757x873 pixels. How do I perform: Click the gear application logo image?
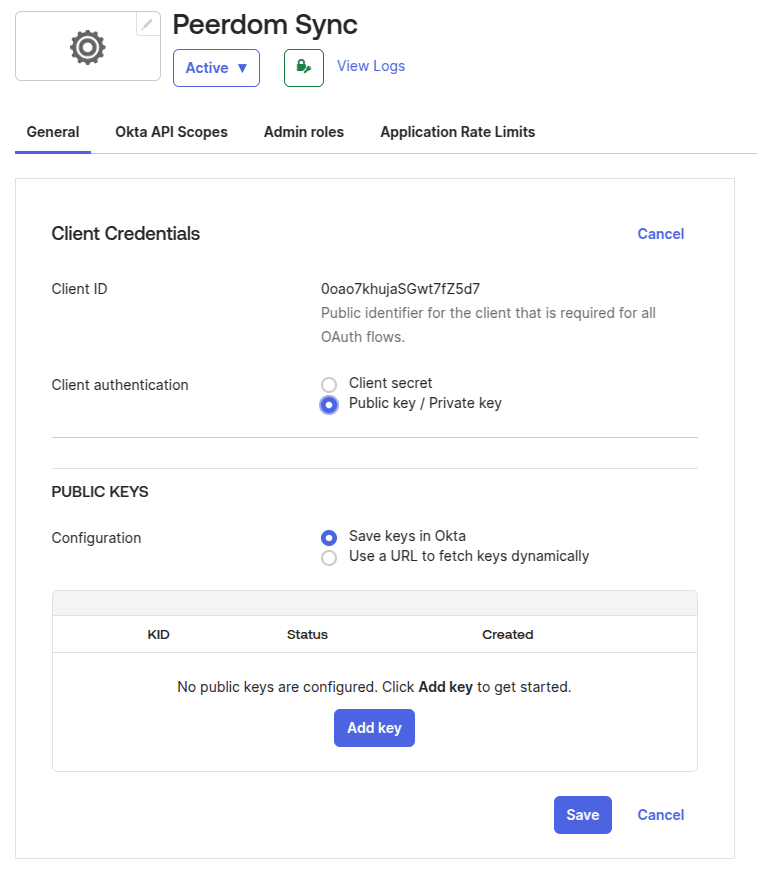coord(87,47)
